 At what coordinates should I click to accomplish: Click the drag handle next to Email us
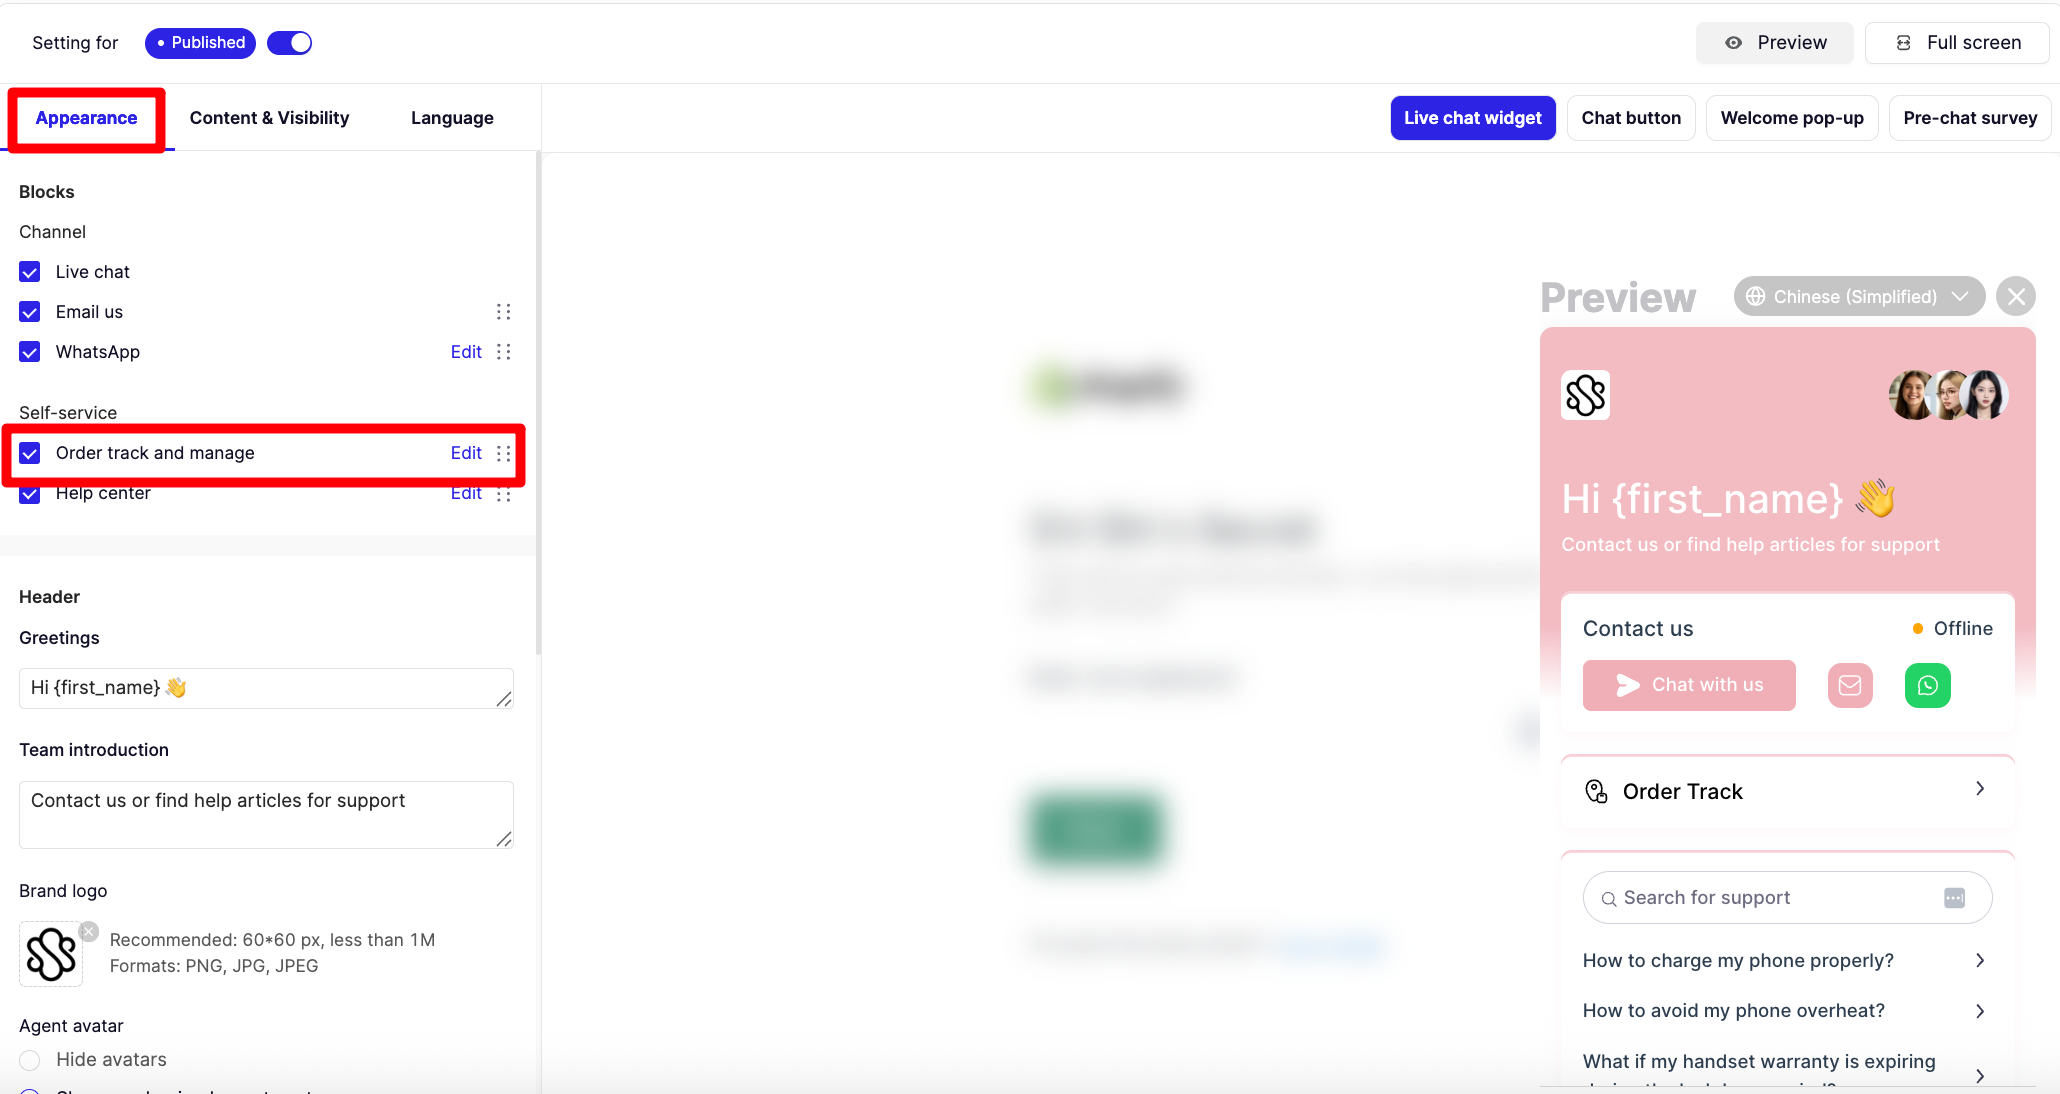[503, 312]
